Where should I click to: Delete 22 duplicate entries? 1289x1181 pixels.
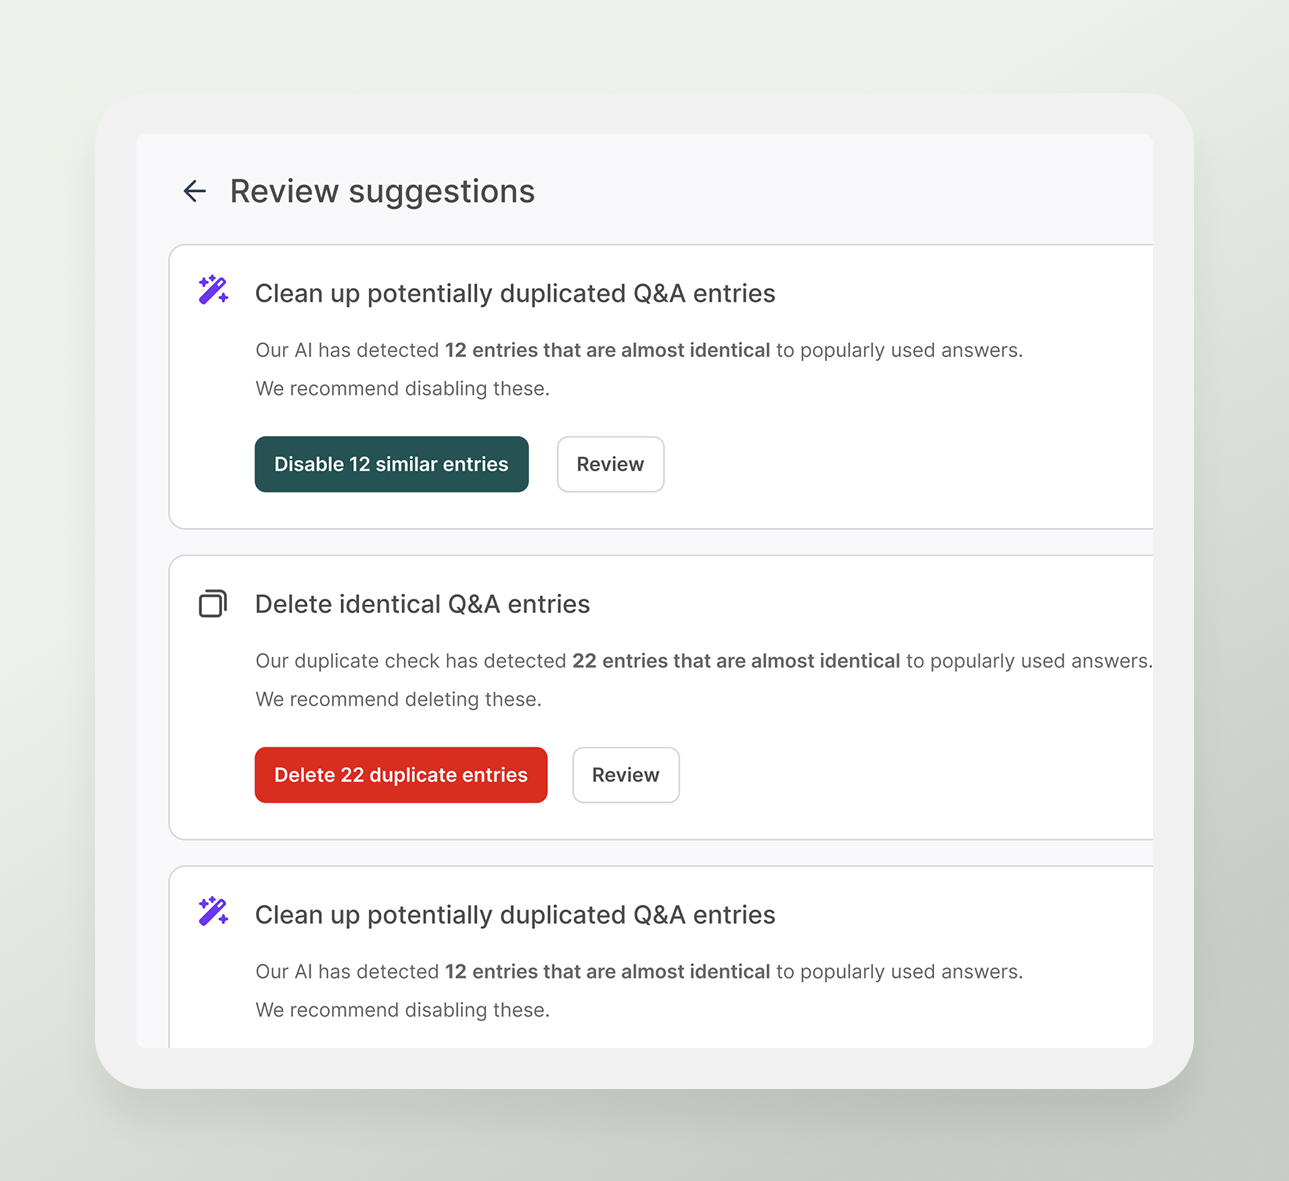(x=401, y=775)
